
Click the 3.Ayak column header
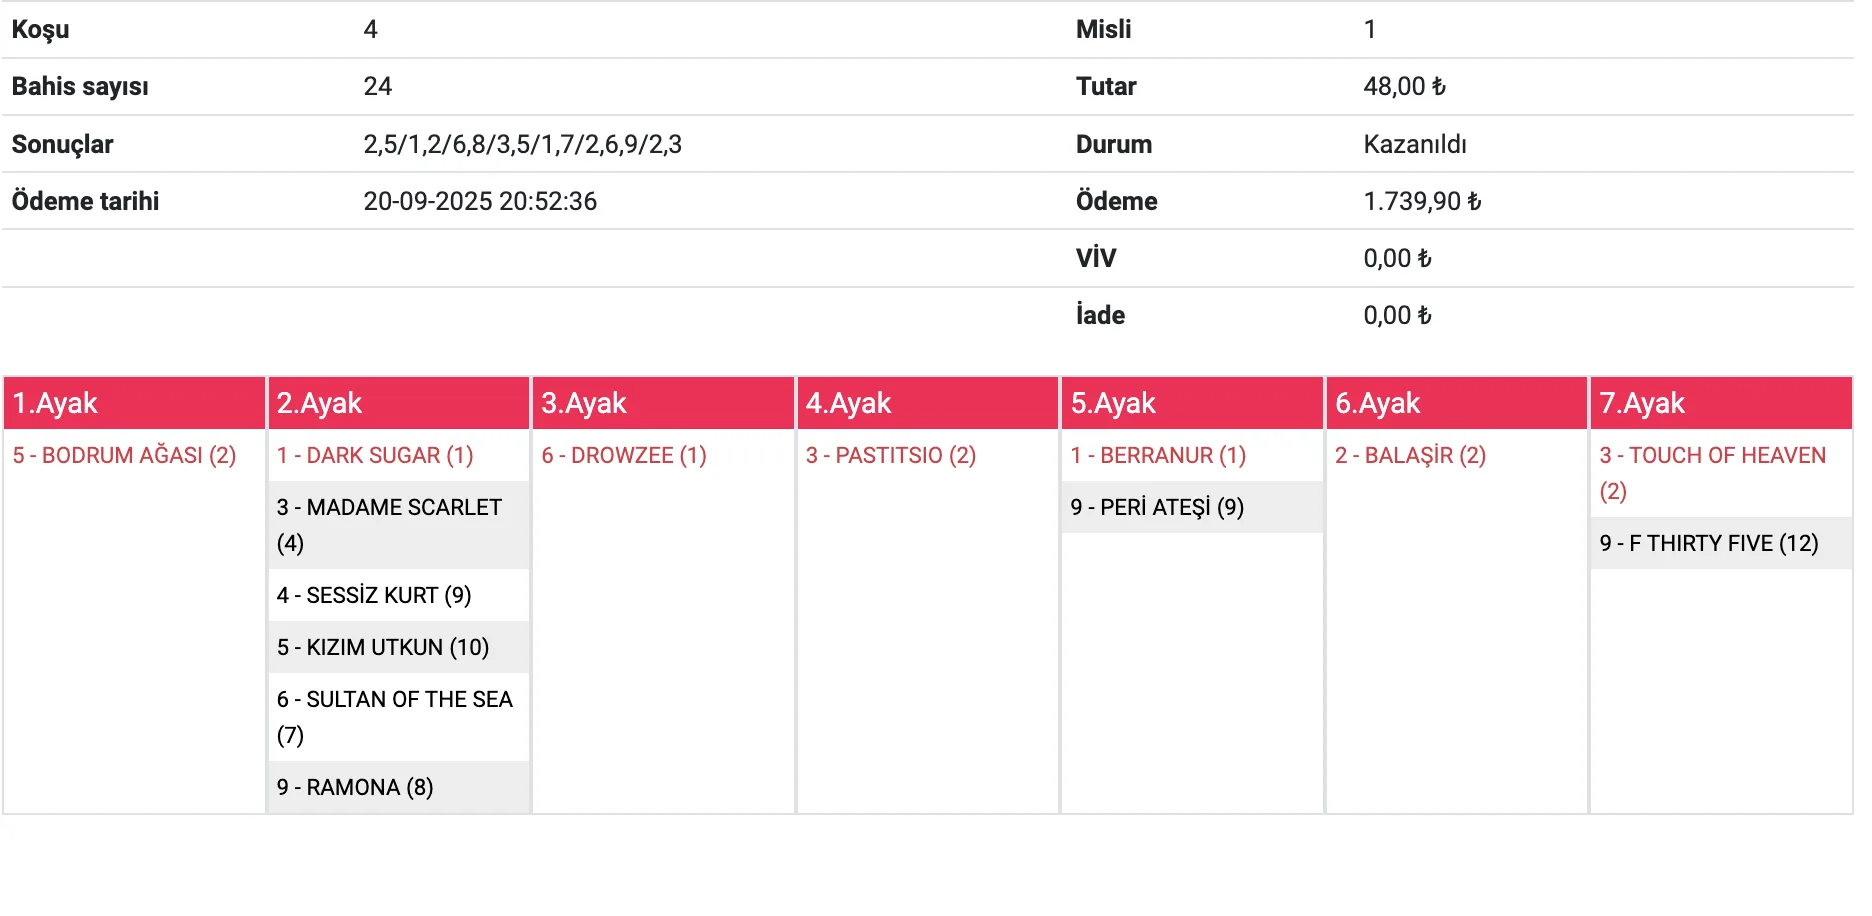[x=663, y=403]
